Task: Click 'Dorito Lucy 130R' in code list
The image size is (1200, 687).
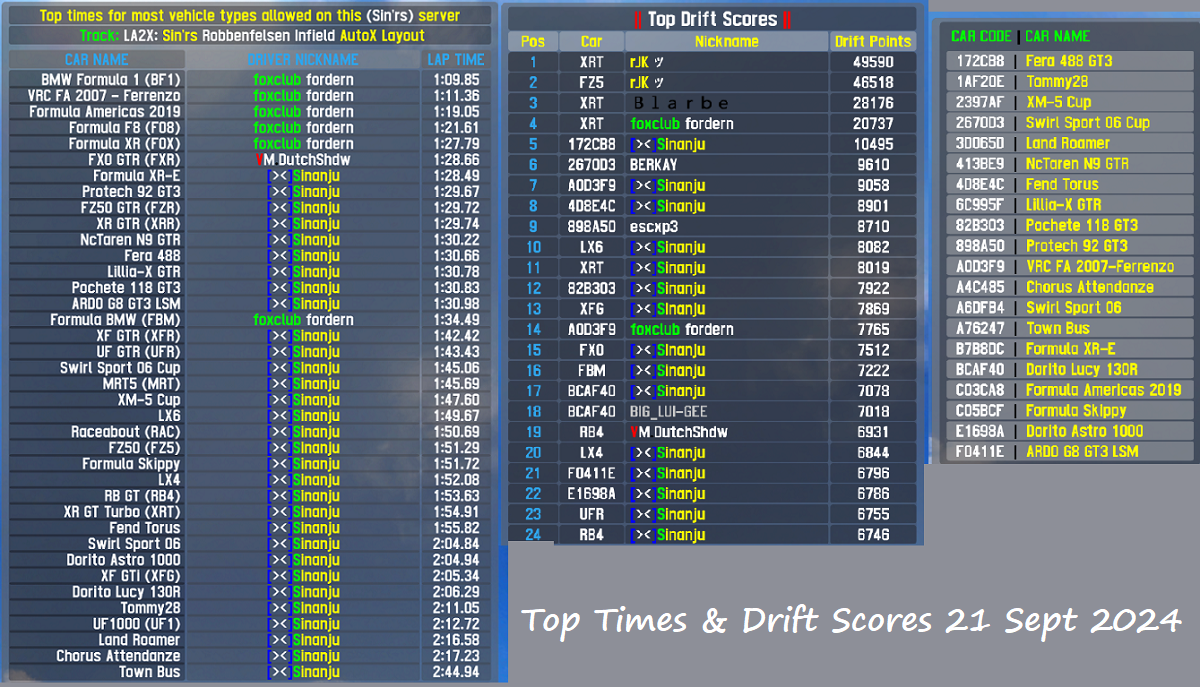Action: point(1082,369)
